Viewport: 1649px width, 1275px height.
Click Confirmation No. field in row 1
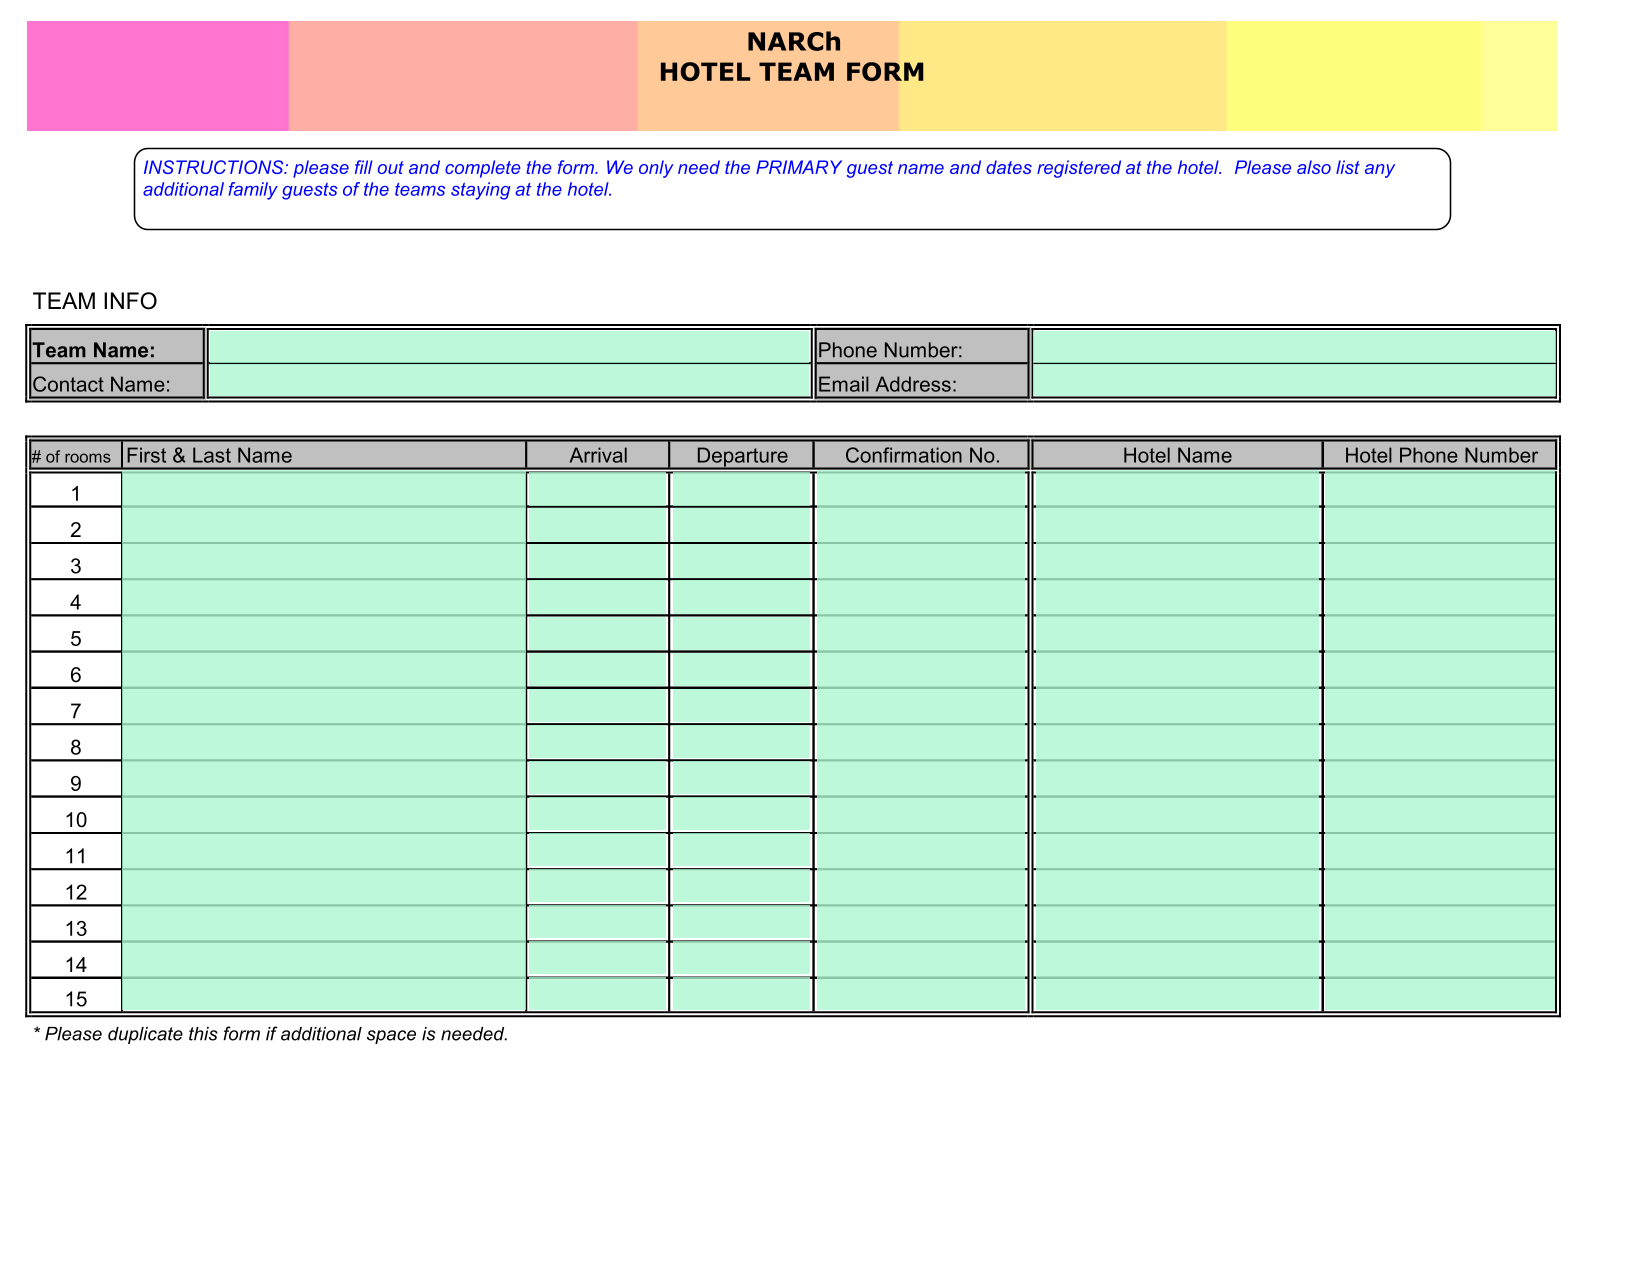point(922,489)
